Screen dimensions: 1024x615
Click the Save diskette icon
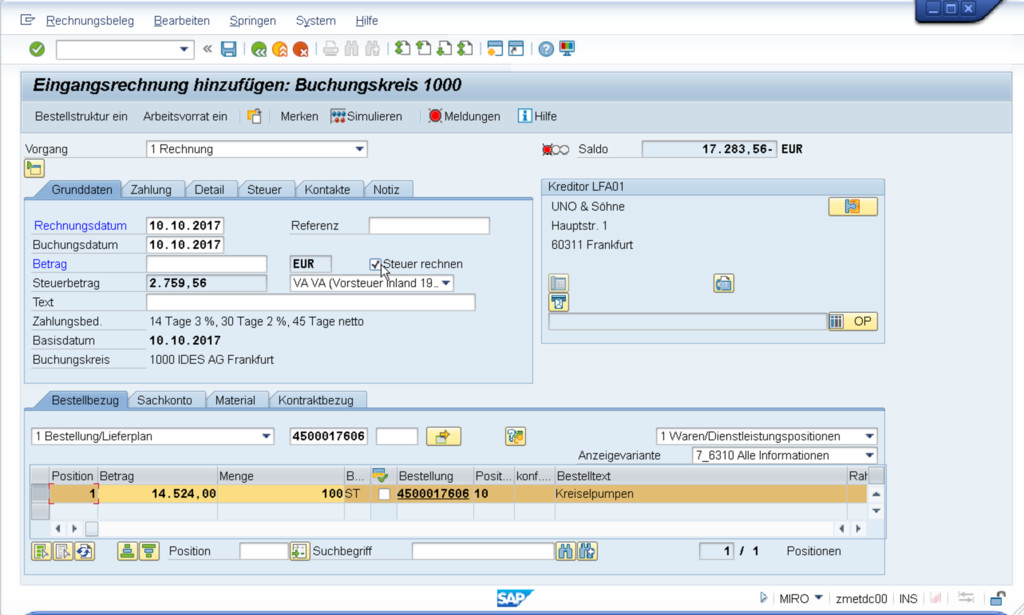[x=229, y=49]
